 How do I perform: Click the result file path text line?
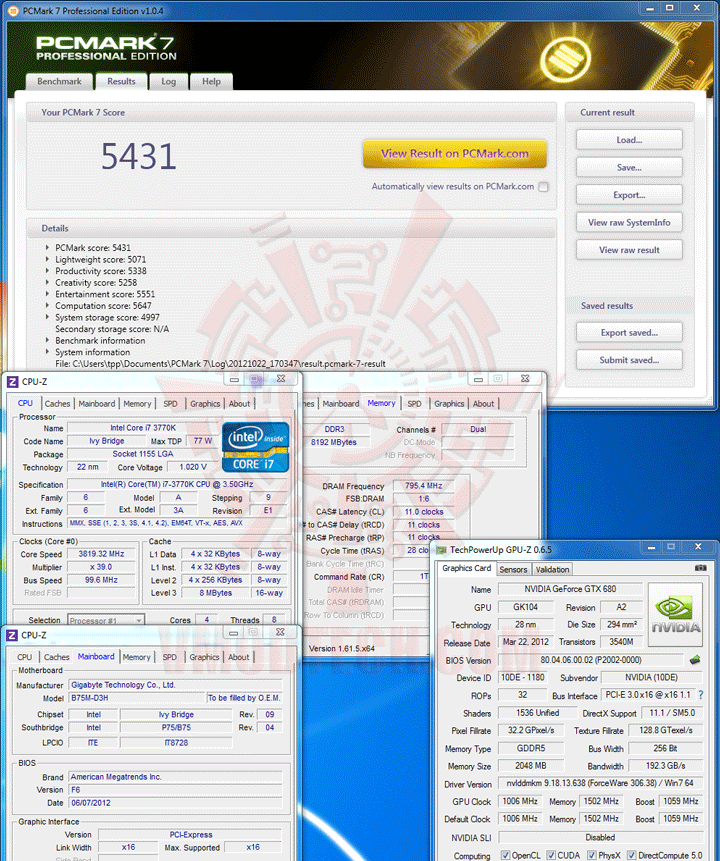220,364
